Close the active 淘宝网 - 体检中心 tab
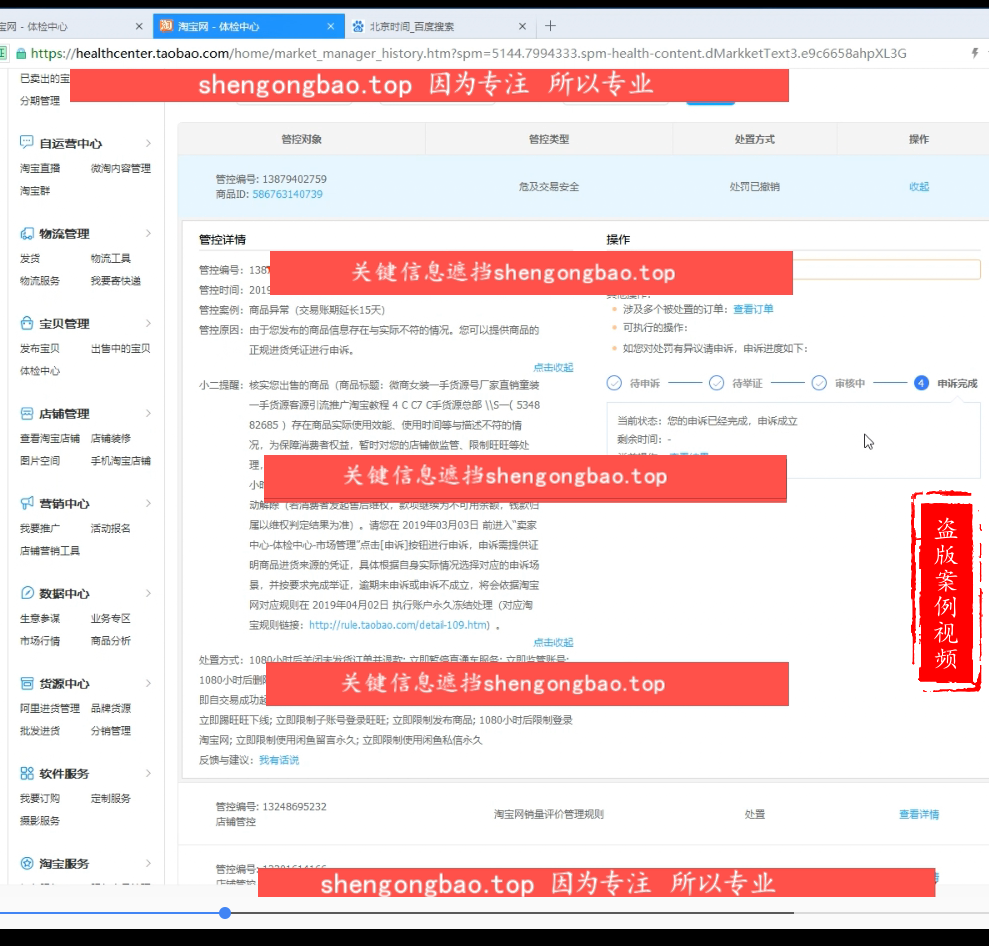 [x=331, y=26]
